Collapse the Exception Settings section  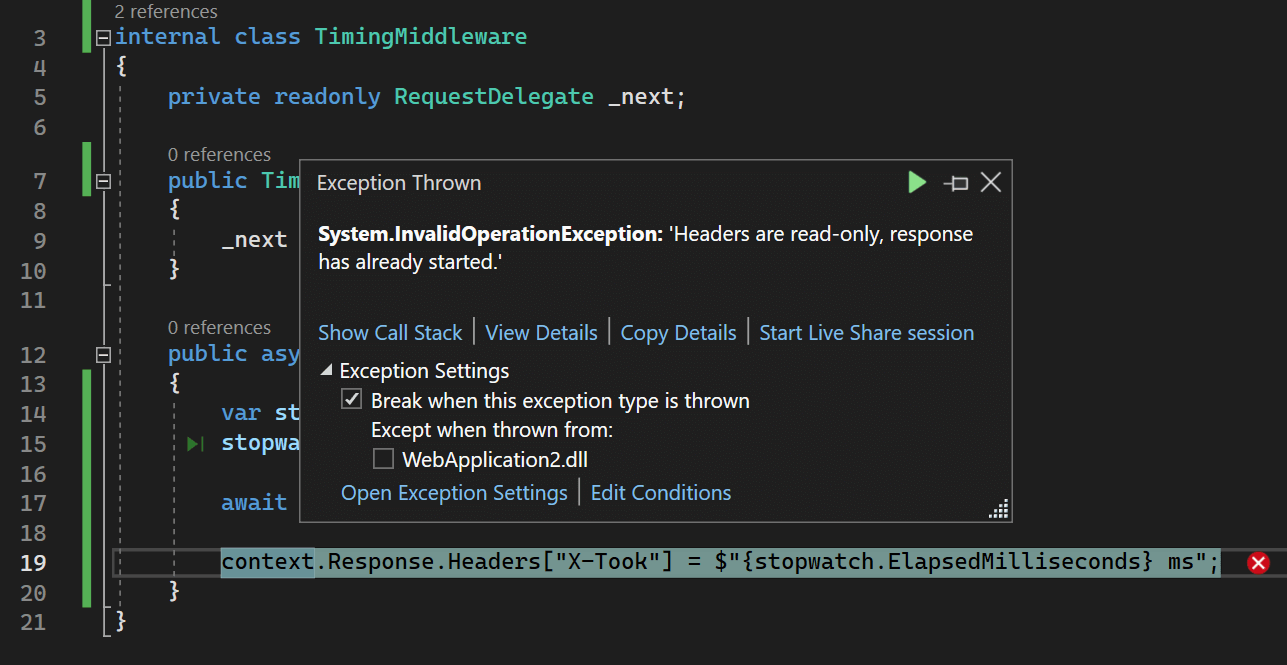pyautogui.click(x=325, y=370)
